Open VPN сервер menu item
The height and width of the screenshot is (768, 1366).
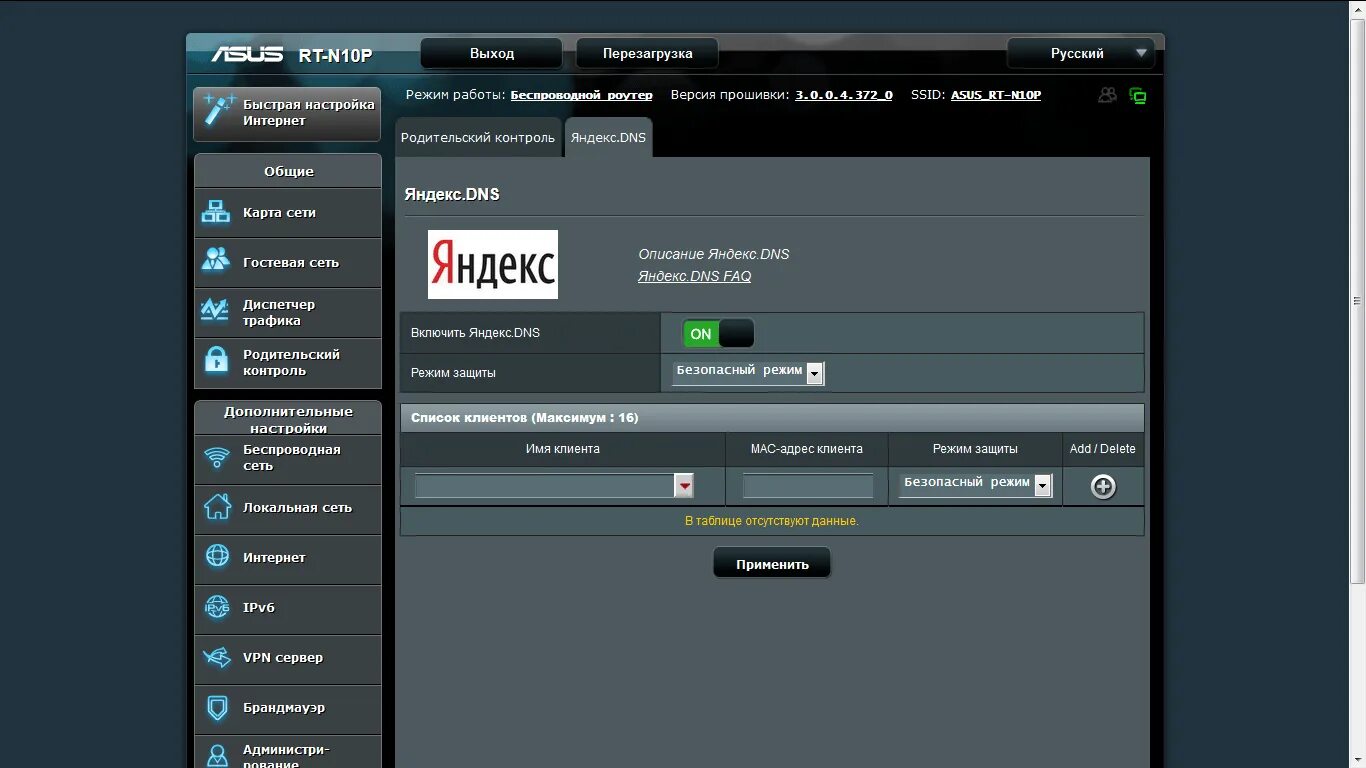coord(288,658)
